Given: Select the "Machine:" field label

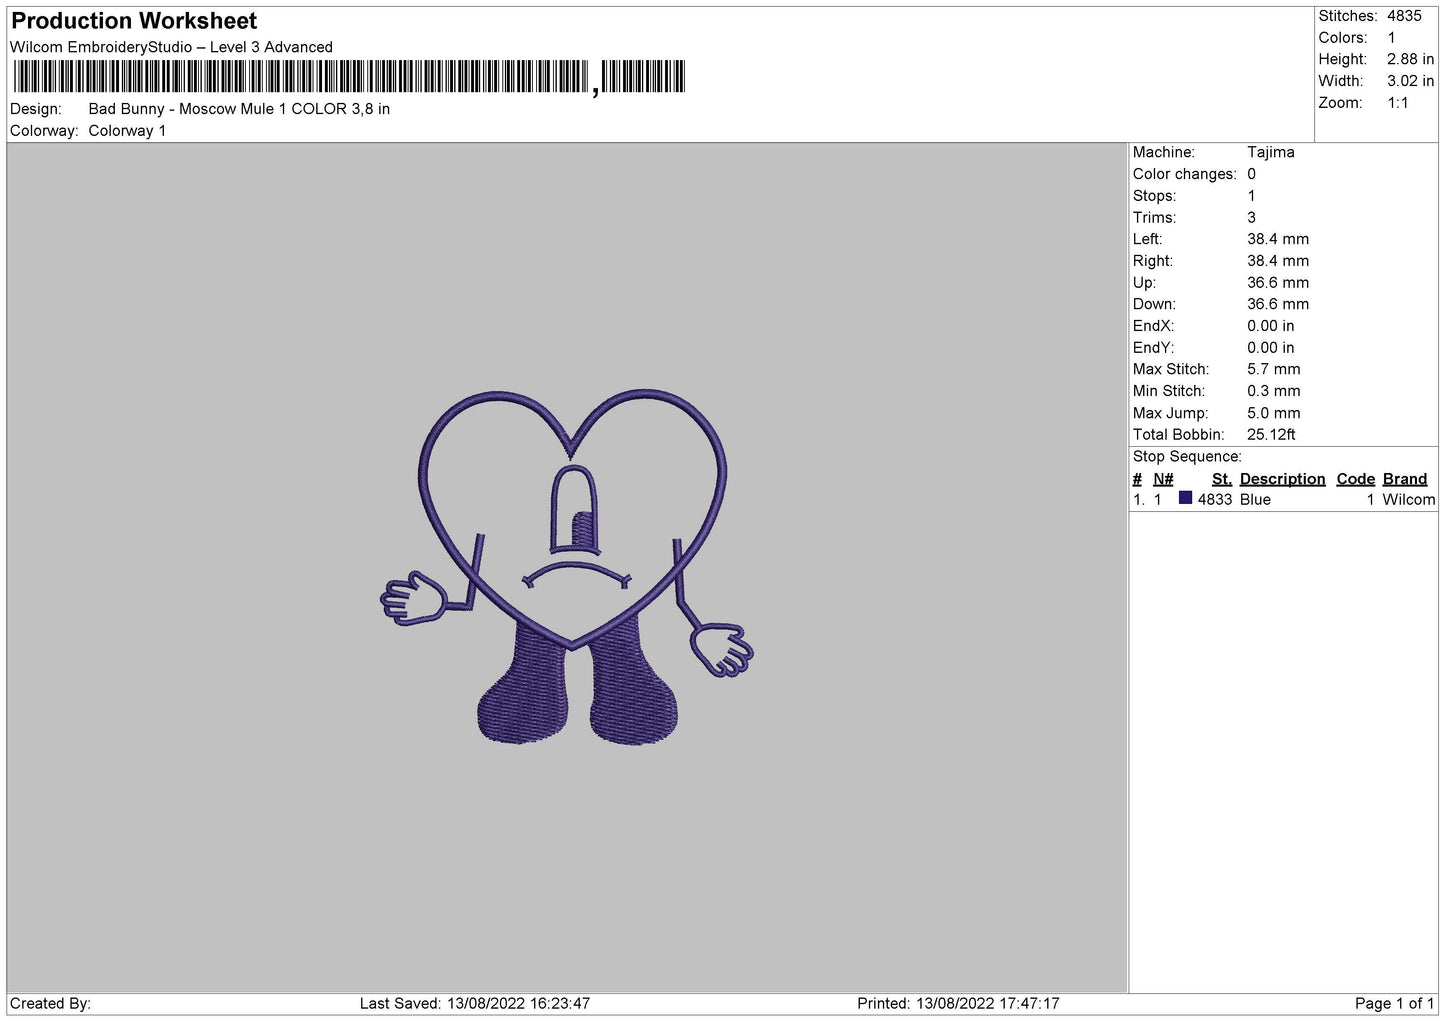Looking at the screenshot, I should [1164, 152].
